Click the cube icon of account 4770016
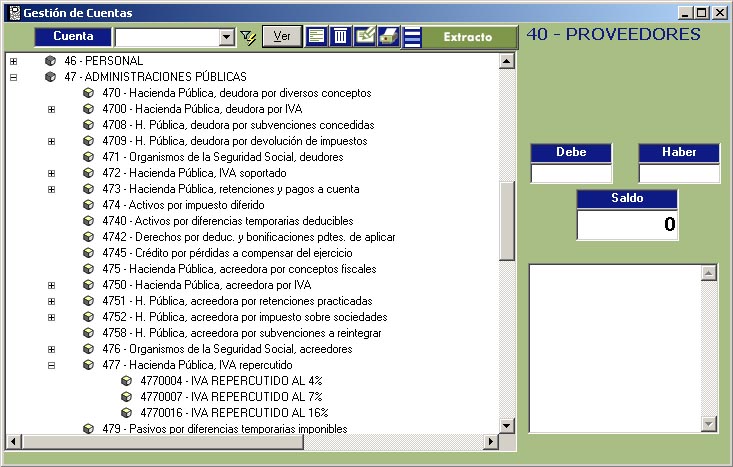 (x=126, y=413)
